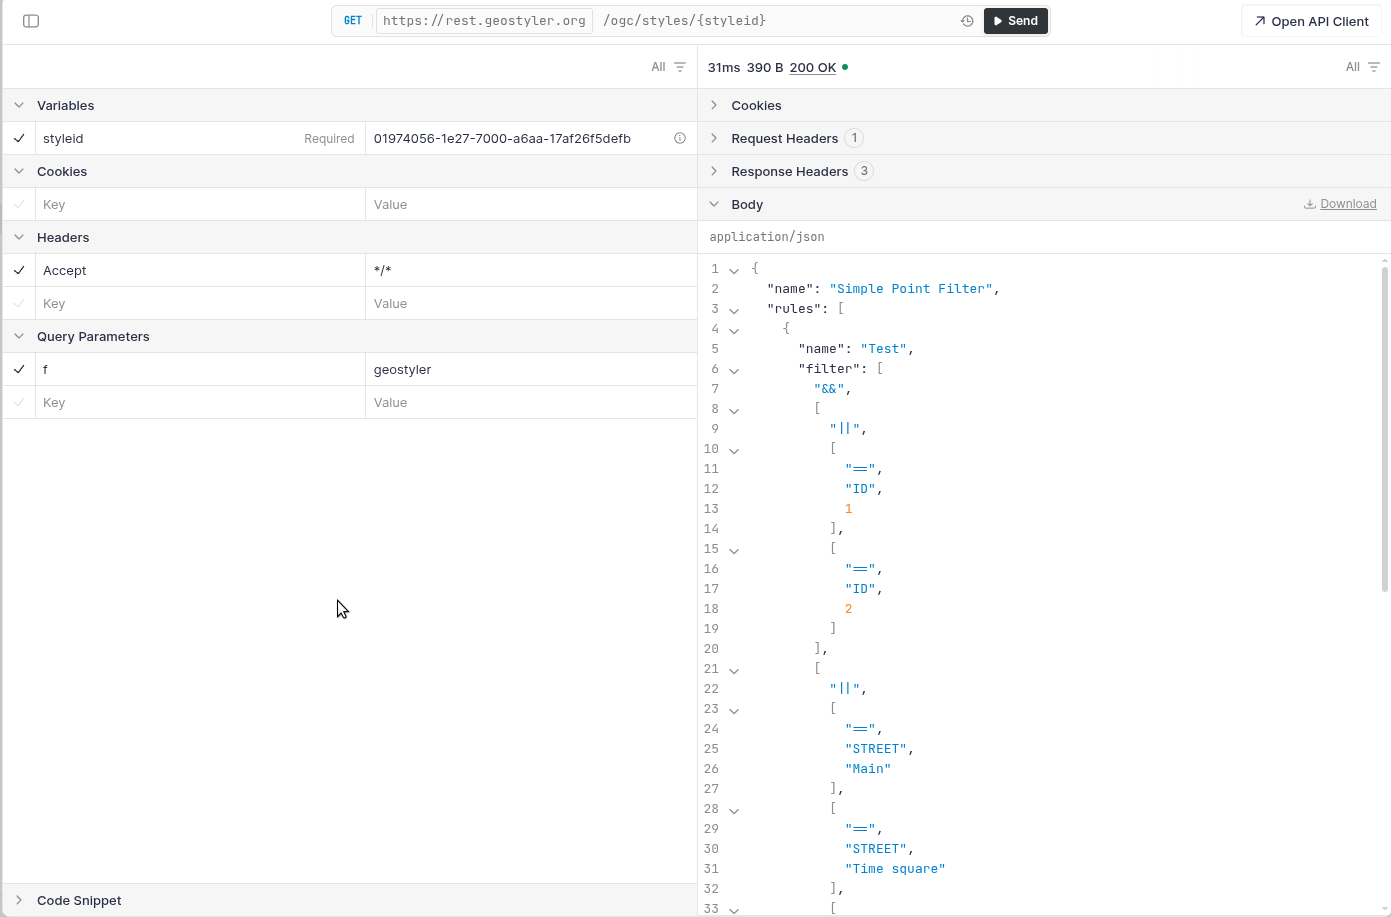Toggle the Accept header checkbox
Image resolution: width=1391 pixels, height=917 pixels.
coord(19,270)
